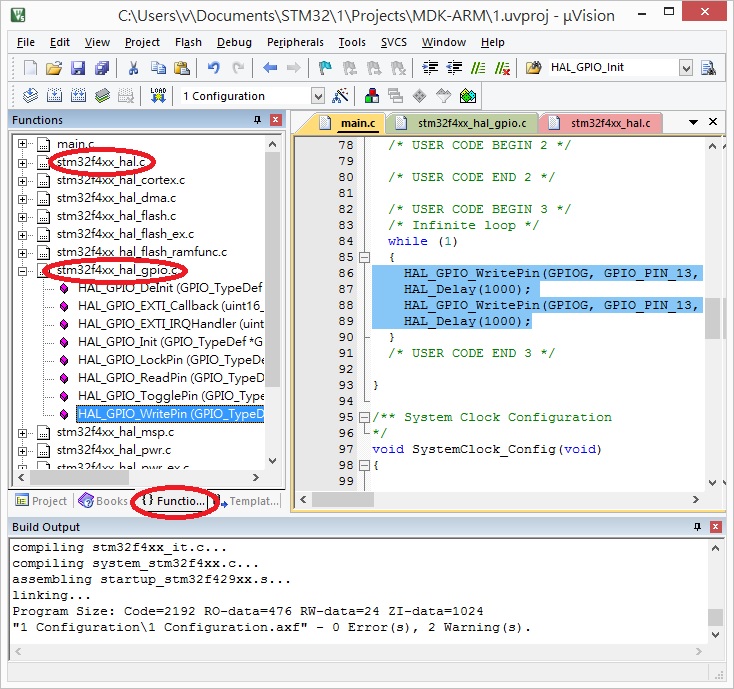Open Manage Run-Time Environment with the green diamond icon
The height and width of the screenshot is (689, 734).
tap(419, 96)
